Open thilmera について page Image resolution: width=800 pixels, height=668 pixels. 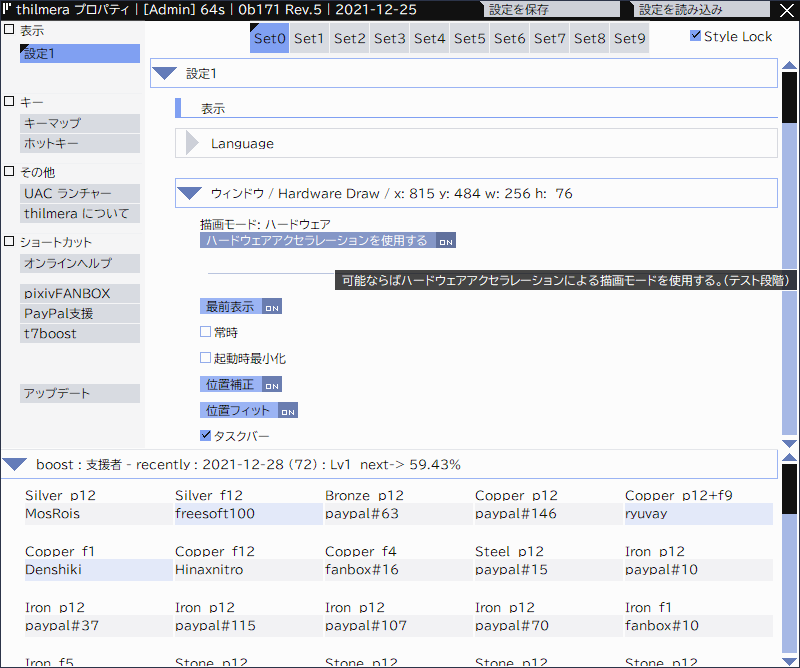(80, 213)
